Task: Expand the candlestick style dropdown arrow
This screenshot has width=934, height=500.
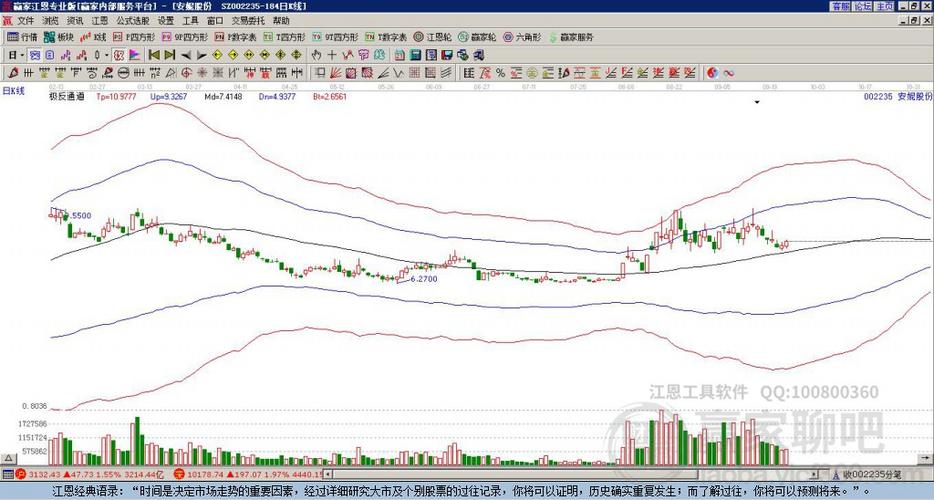Action: 107,55
